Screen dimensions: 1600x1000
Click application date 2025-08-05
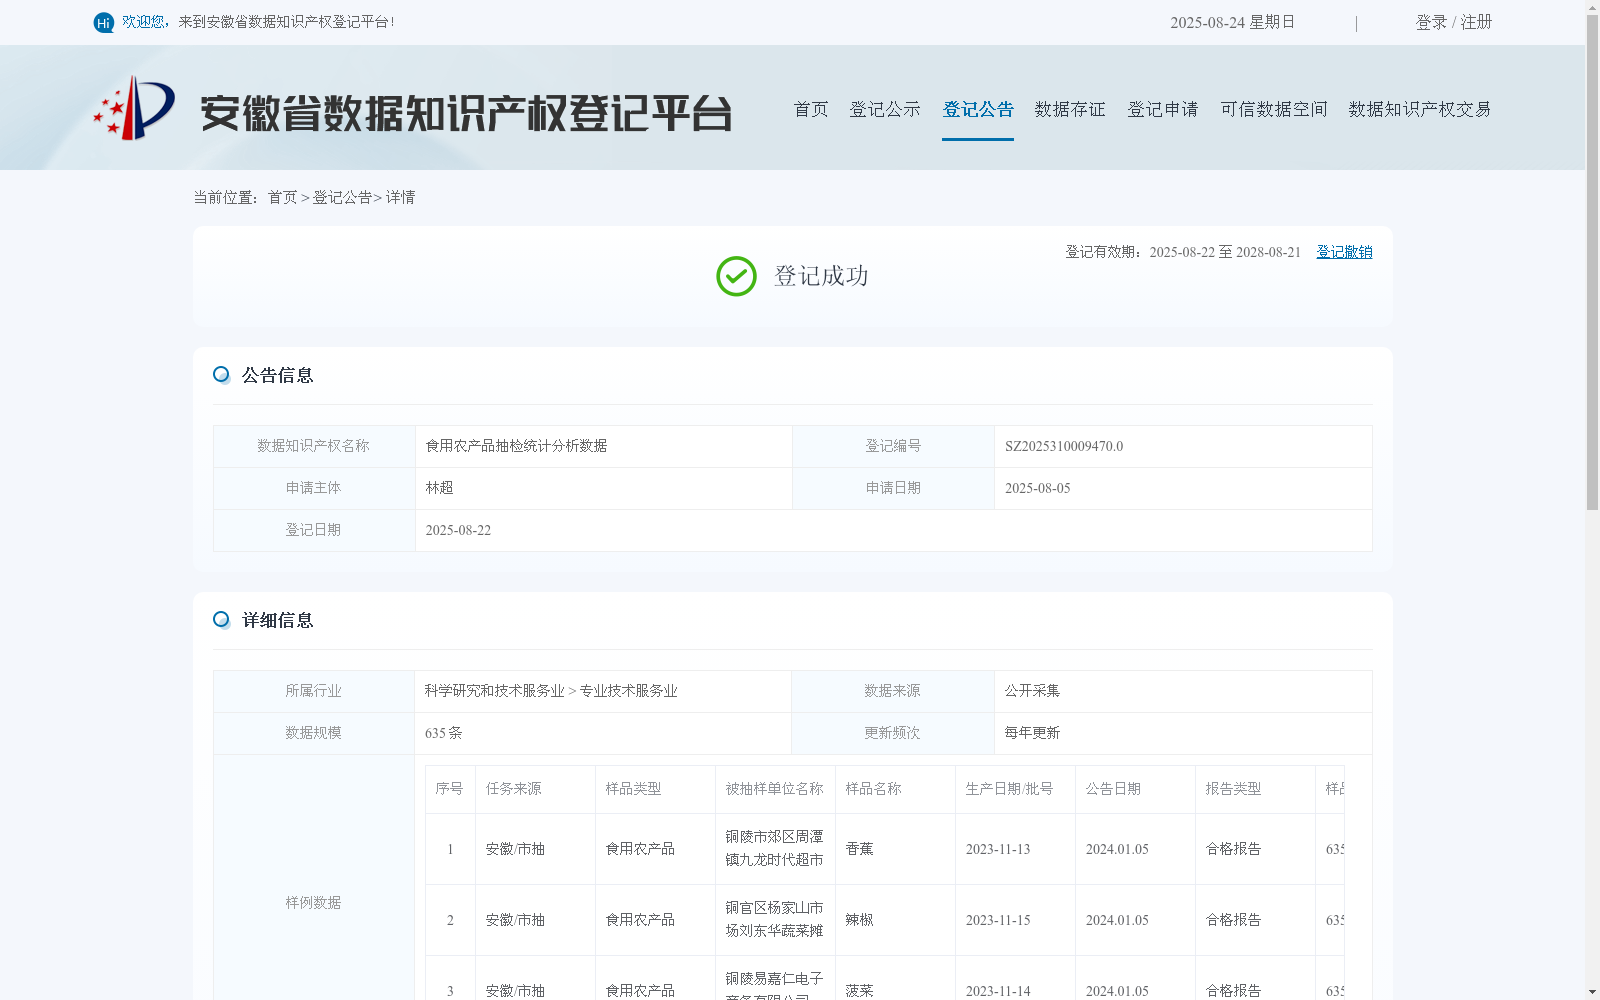click(1037, 488)
